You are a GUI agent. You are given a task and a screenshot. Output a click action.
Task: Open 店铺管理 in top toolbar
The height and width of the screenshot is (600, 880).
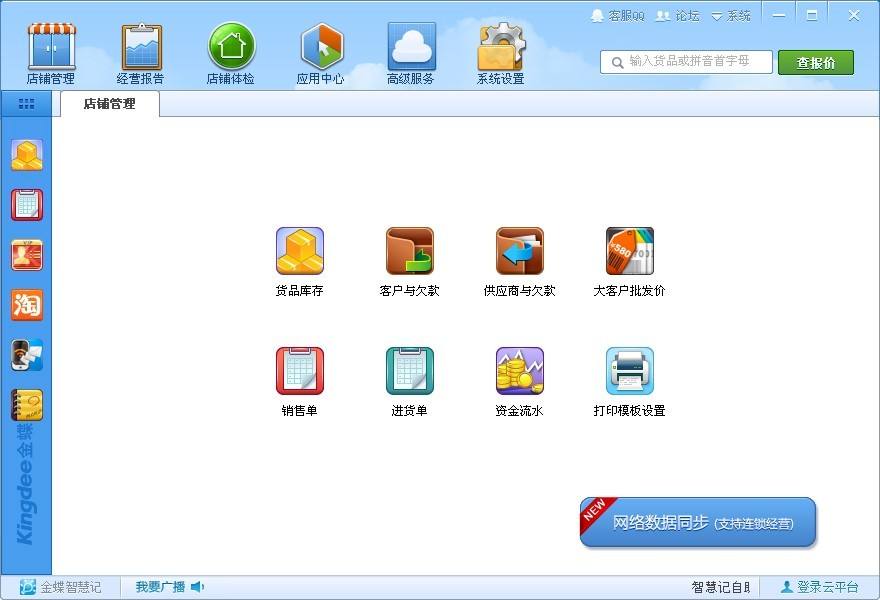[x=51, y=54]
